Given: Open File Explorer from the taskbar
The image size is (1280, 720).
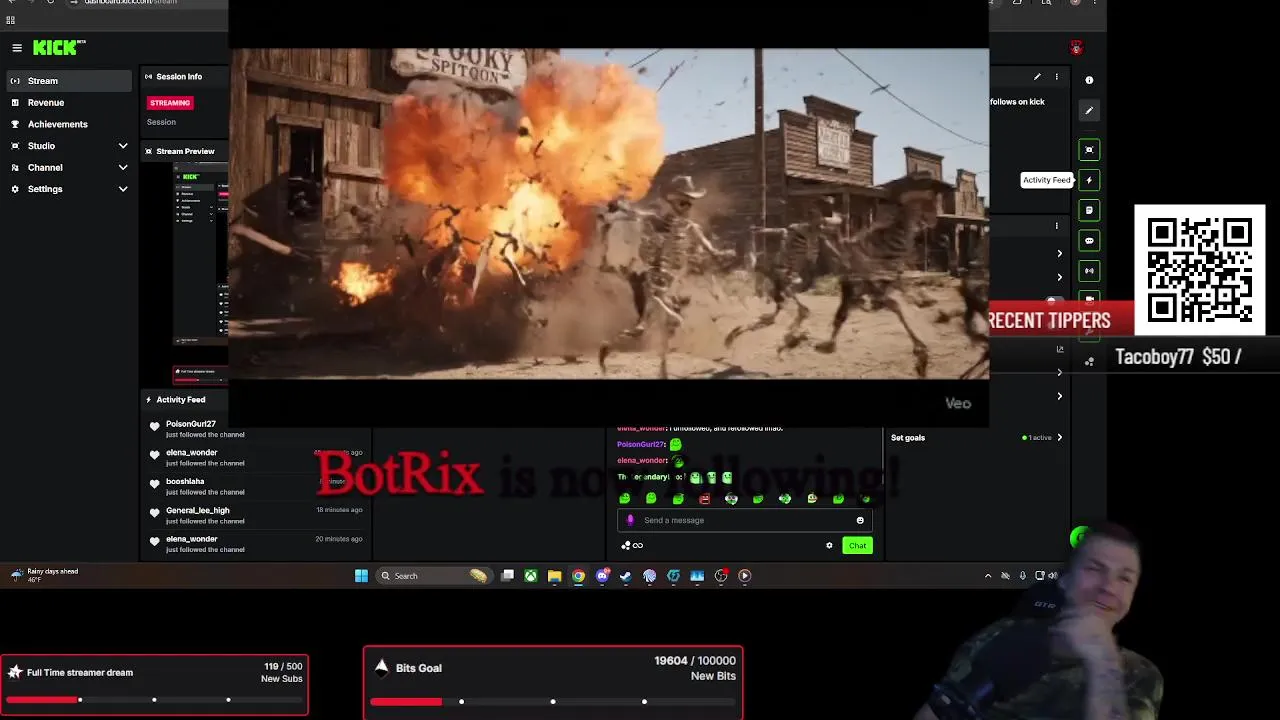Looking at the screenshot, I should point(555,576).
